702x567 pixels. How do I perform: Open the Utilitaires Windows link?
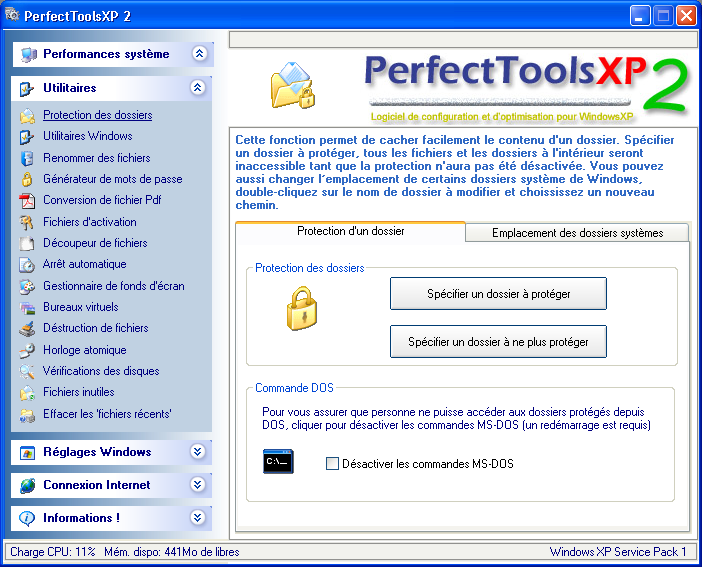tap(88, 136)
